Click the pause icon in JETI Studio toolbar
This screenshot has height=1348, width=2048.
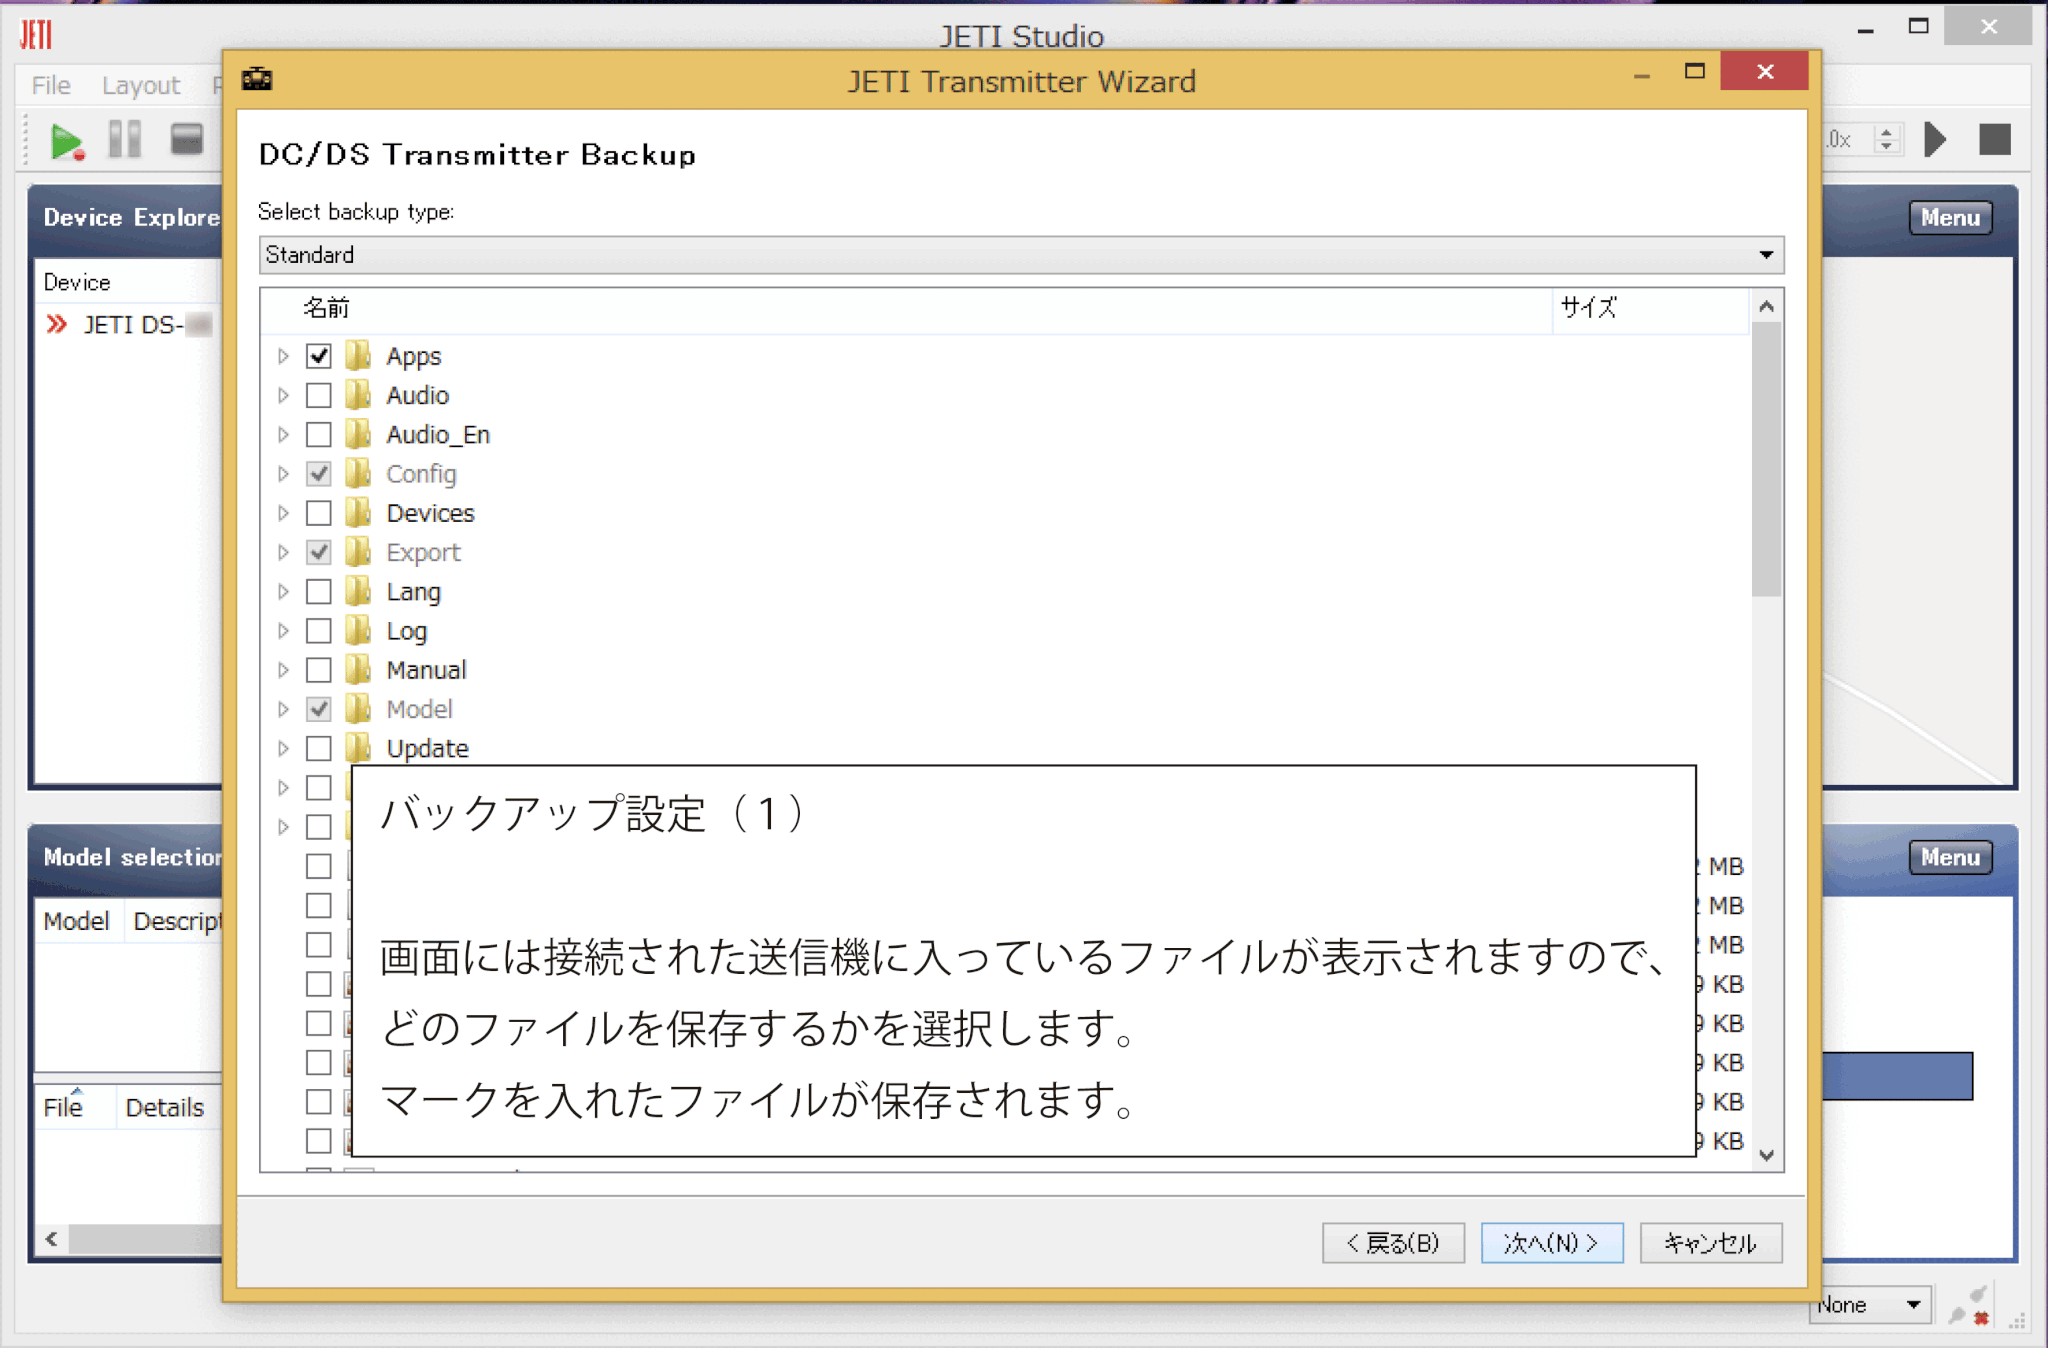point(125,139)
